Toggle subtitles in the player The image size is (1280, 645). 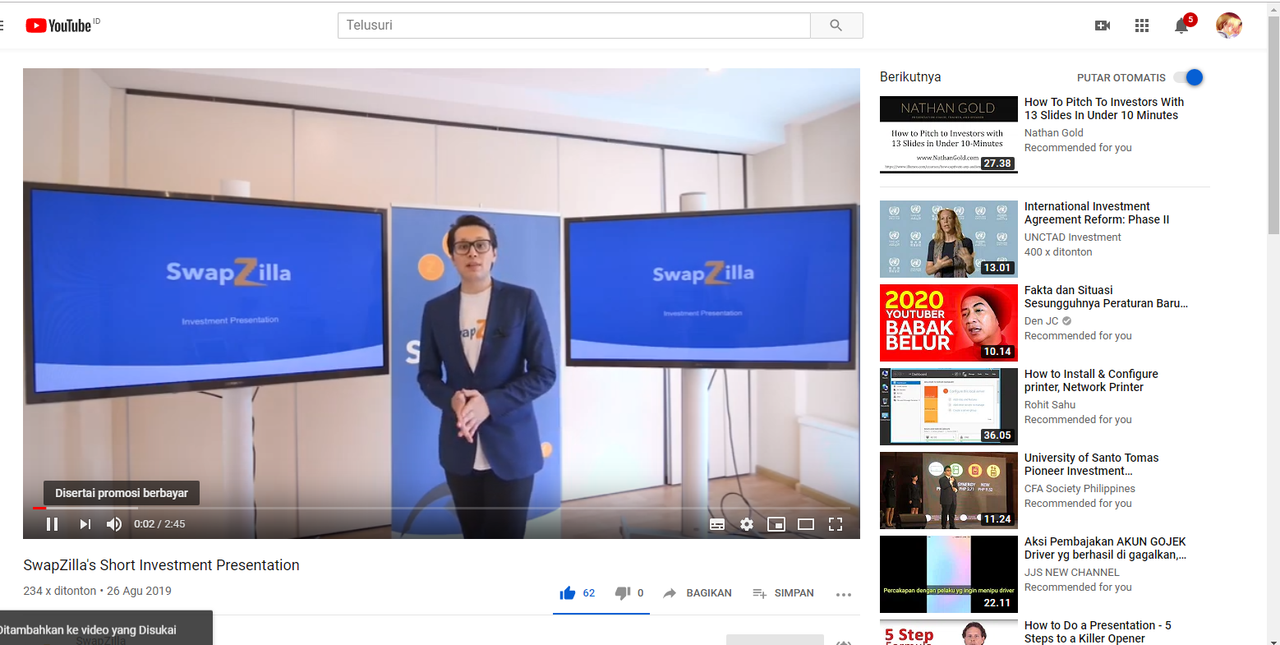click(717, 524)
